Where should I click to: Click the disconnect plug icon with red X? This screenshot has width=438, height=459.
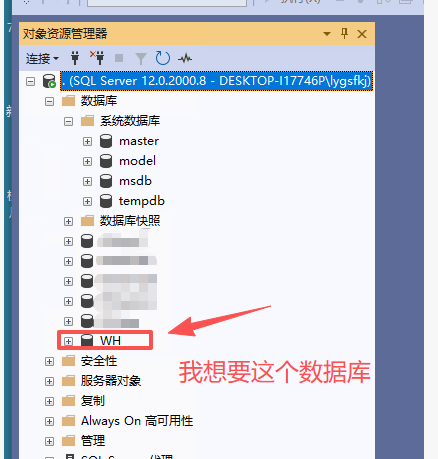tap(97, 58)
